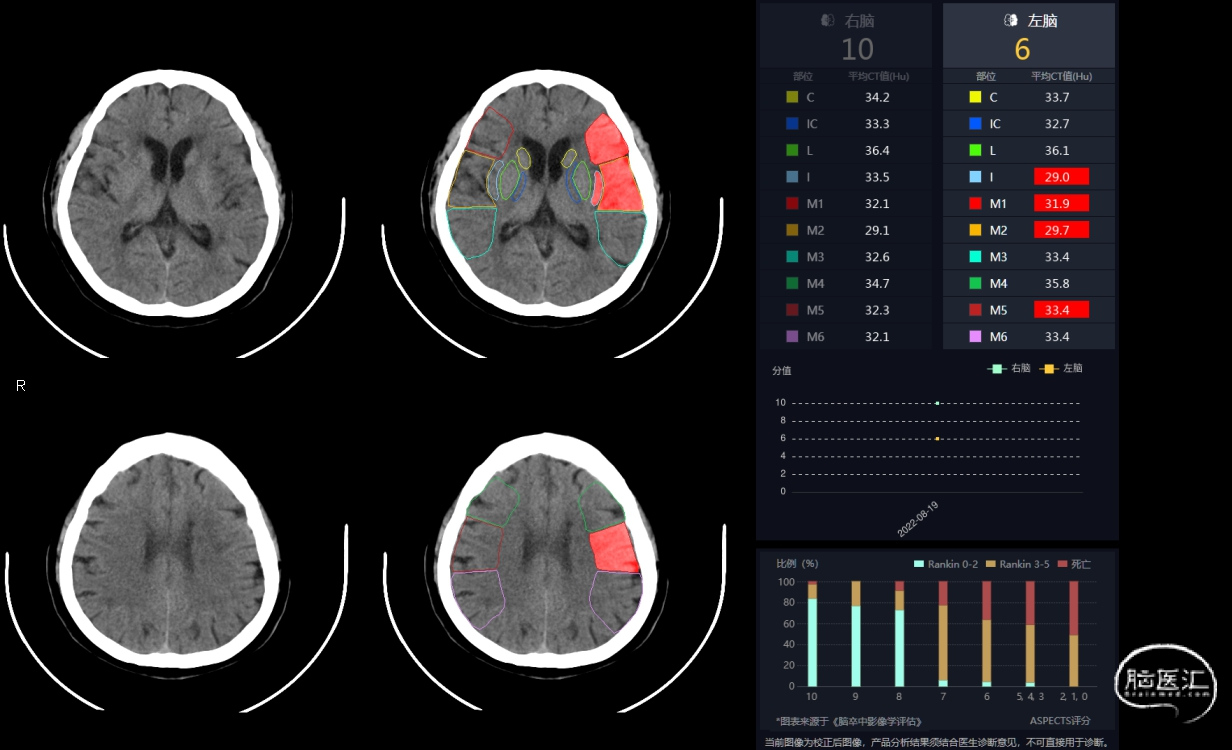1232x750 pixels.
Task: Select the 右脑 tab with score 10
Action: pyautogui.click(x=845, y=35)
